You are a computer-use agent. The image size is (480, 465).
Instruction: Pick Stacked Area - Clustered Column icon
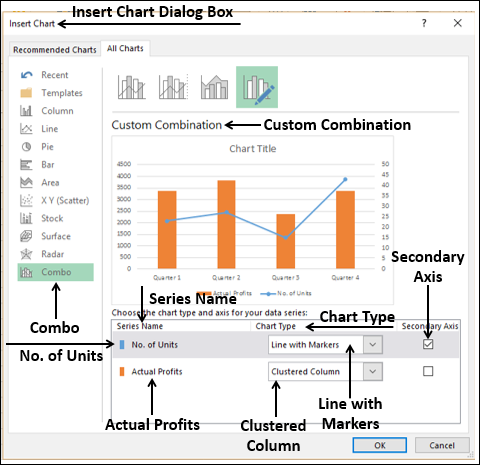tap(214, 87)
